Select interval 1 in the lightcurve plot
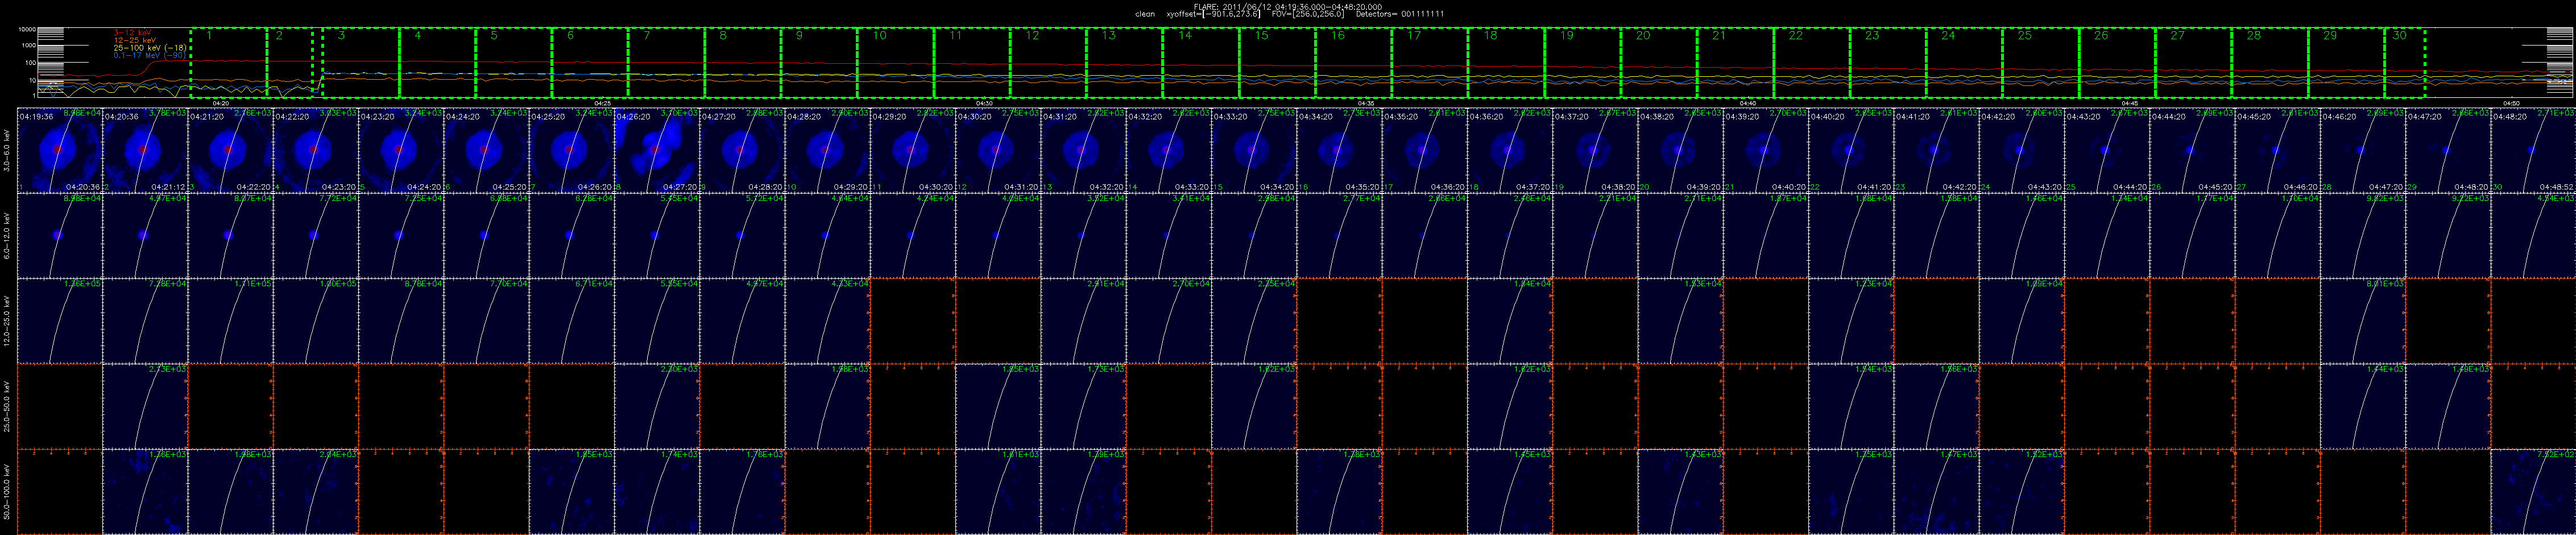Viewport: 2576px width, 535px height. 229,62
